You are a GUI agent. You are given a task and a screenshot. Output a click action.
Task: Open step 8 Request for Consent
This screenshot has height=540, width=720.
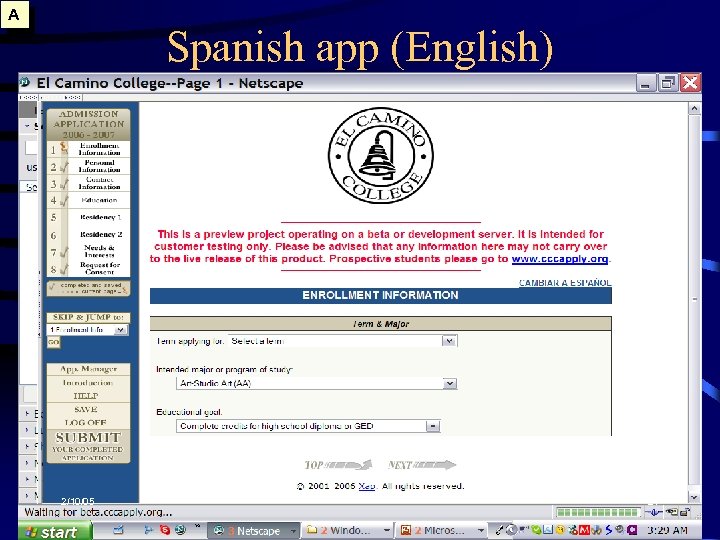pos(89,268)
